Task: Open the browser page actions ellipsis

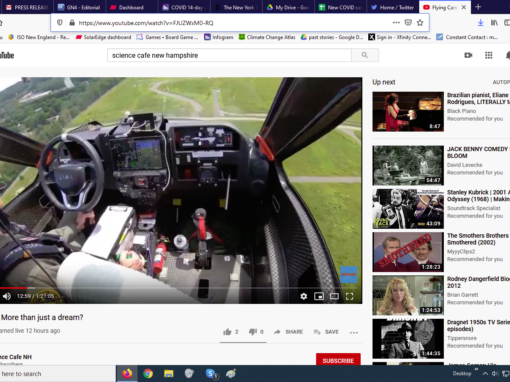Action: [x=396, y=23]
